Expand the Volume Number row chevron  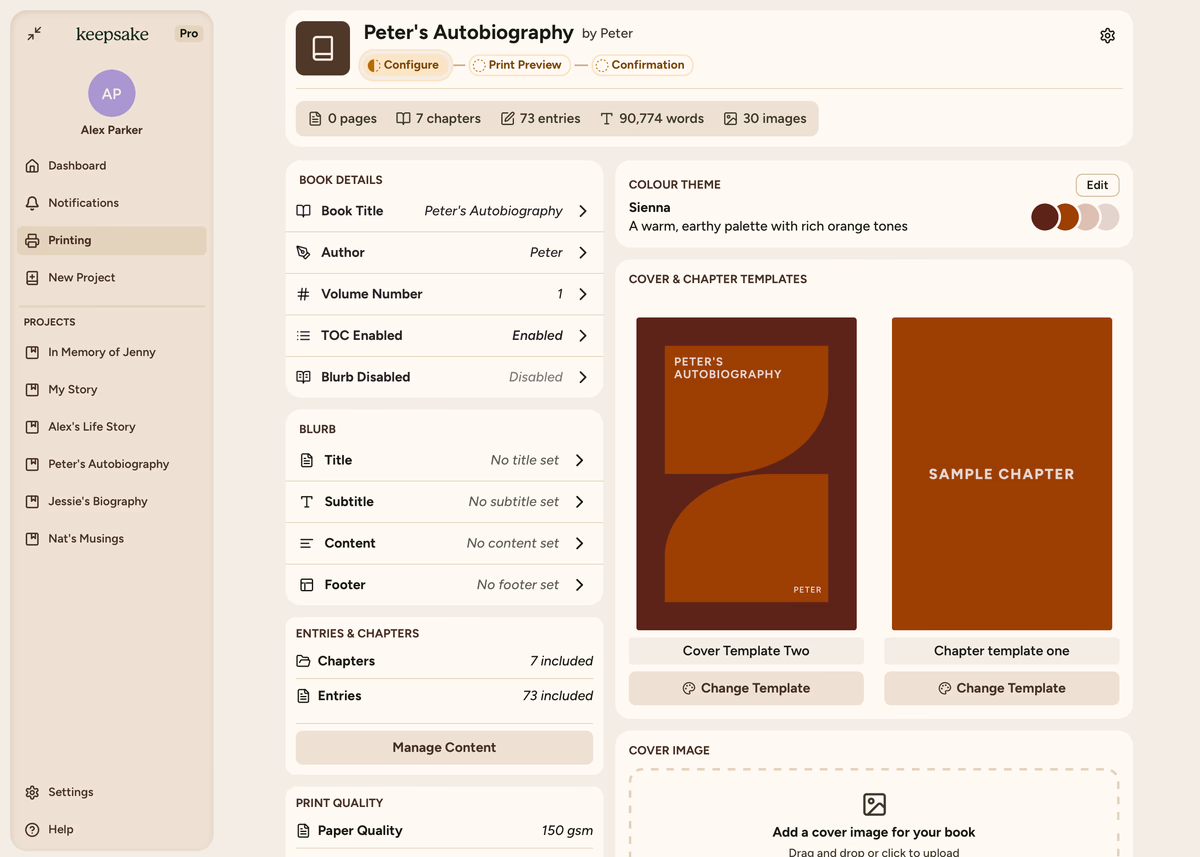583,294
